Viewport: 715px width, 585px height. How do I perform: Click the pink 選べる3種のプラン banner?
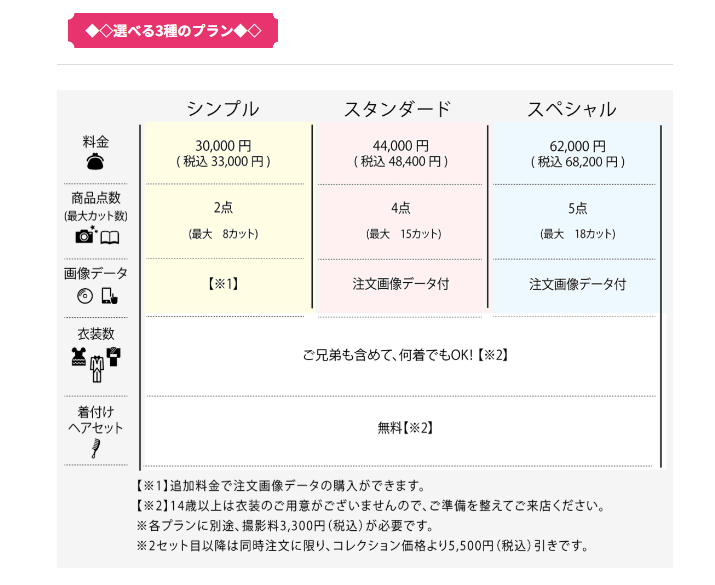pyautogui.click(x=173, y=31)
